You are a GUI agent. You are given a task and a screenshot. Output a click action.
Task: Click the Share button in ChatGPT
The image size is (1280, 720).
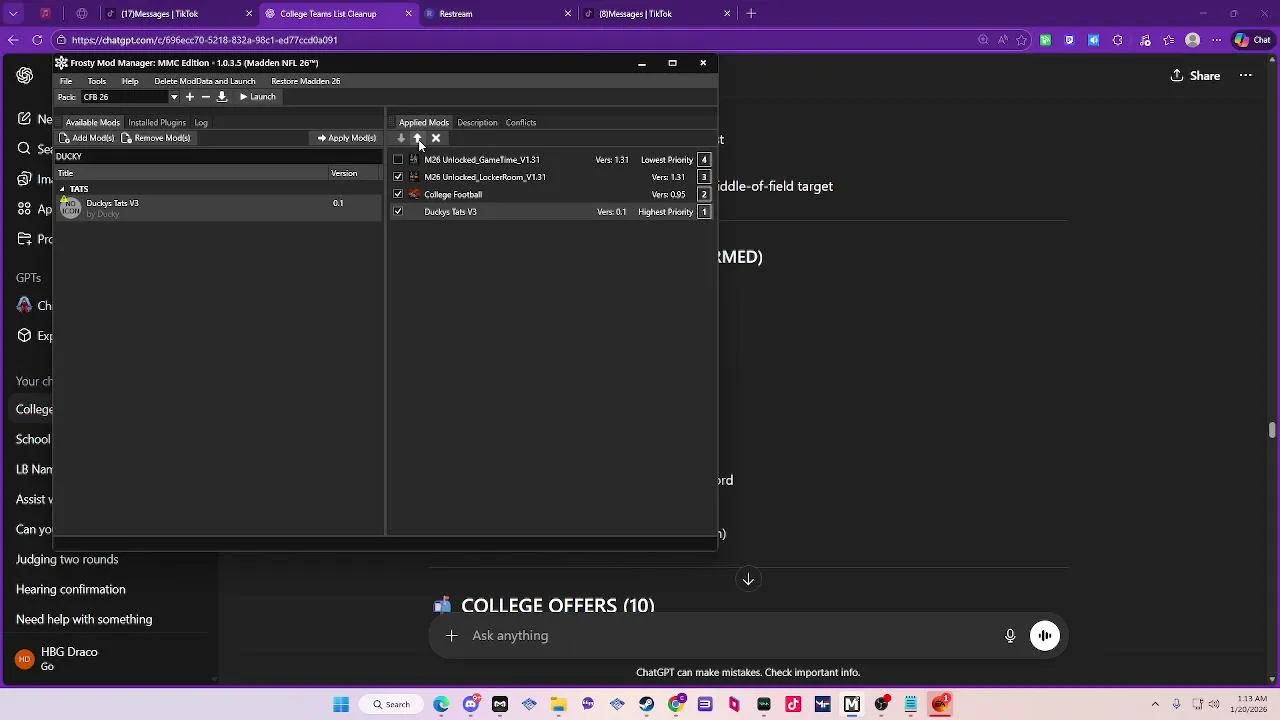coord(1196,76)
